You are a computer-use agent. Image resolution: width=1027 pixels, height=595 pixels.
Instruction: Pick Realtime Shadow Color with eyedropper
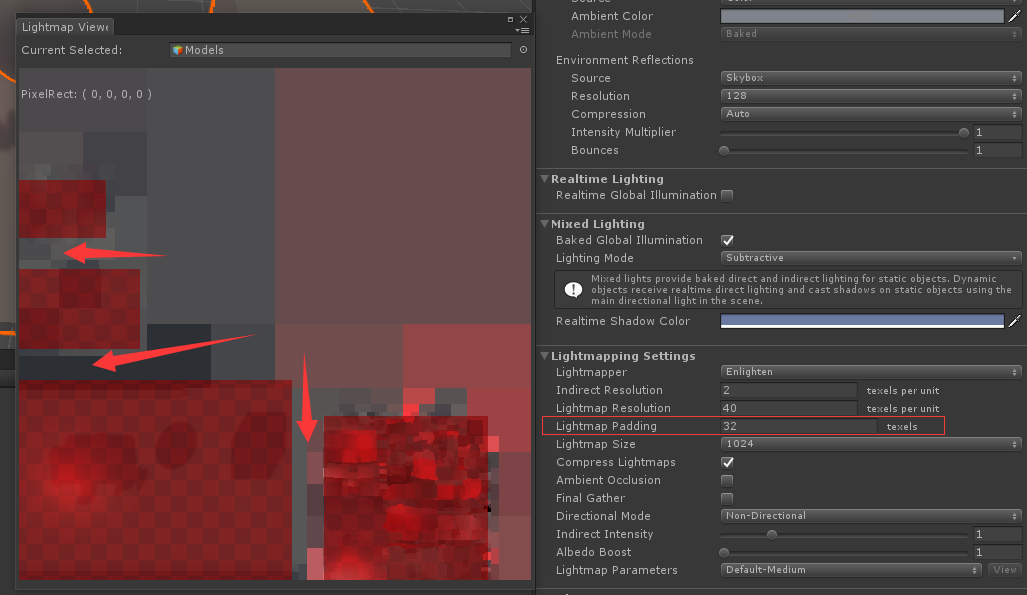(x=1015, y=321)
